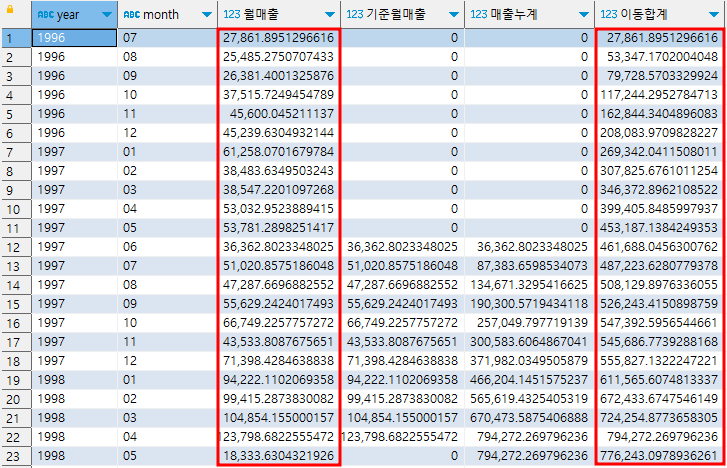The width and height of the screenshot is (727, 468).
Task: Click 매출누계 value 87,383.6598534073
Action: 532,266
